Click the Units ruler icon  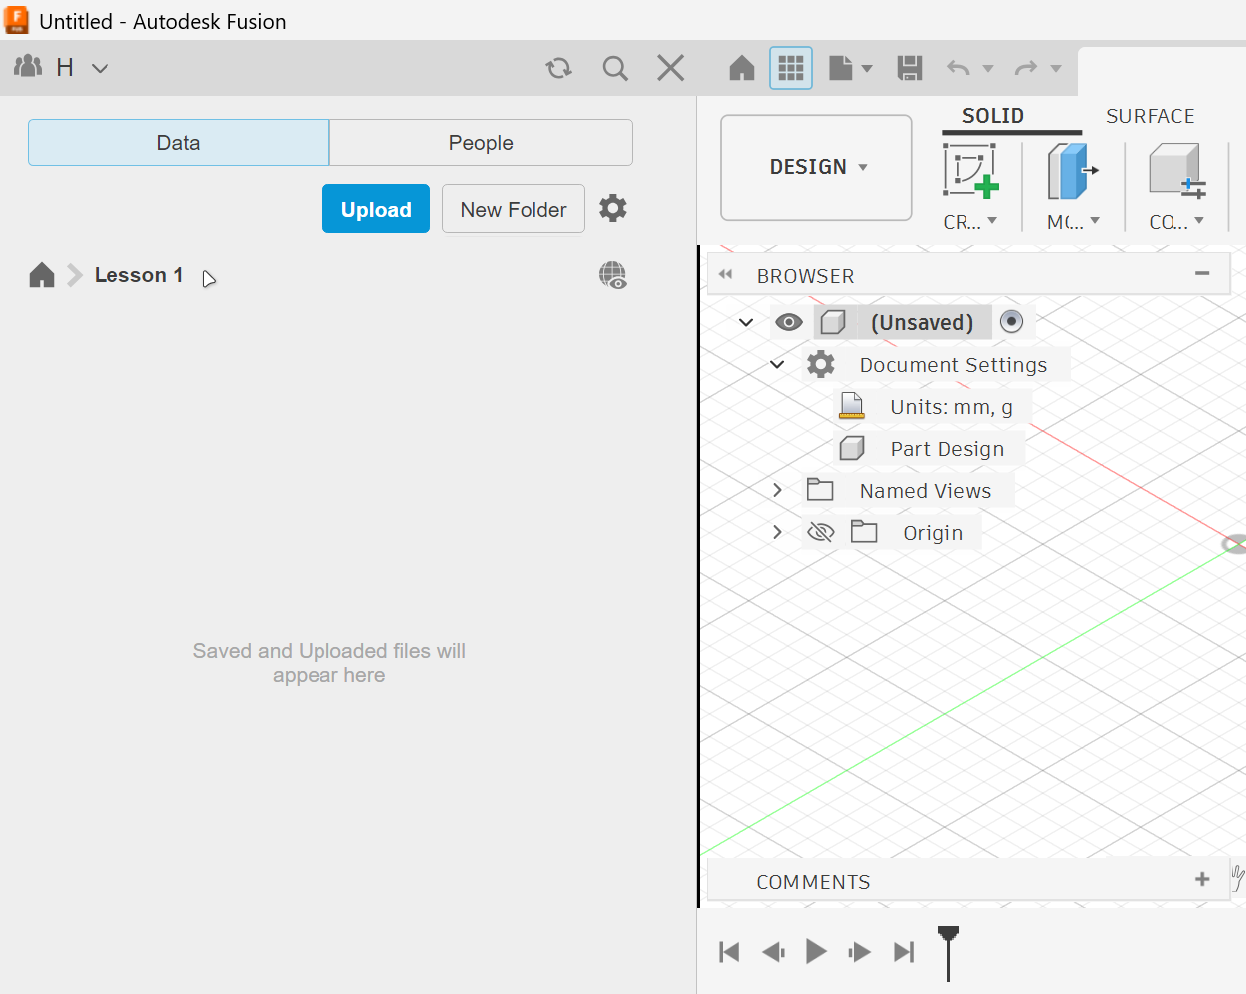point(852,406)
